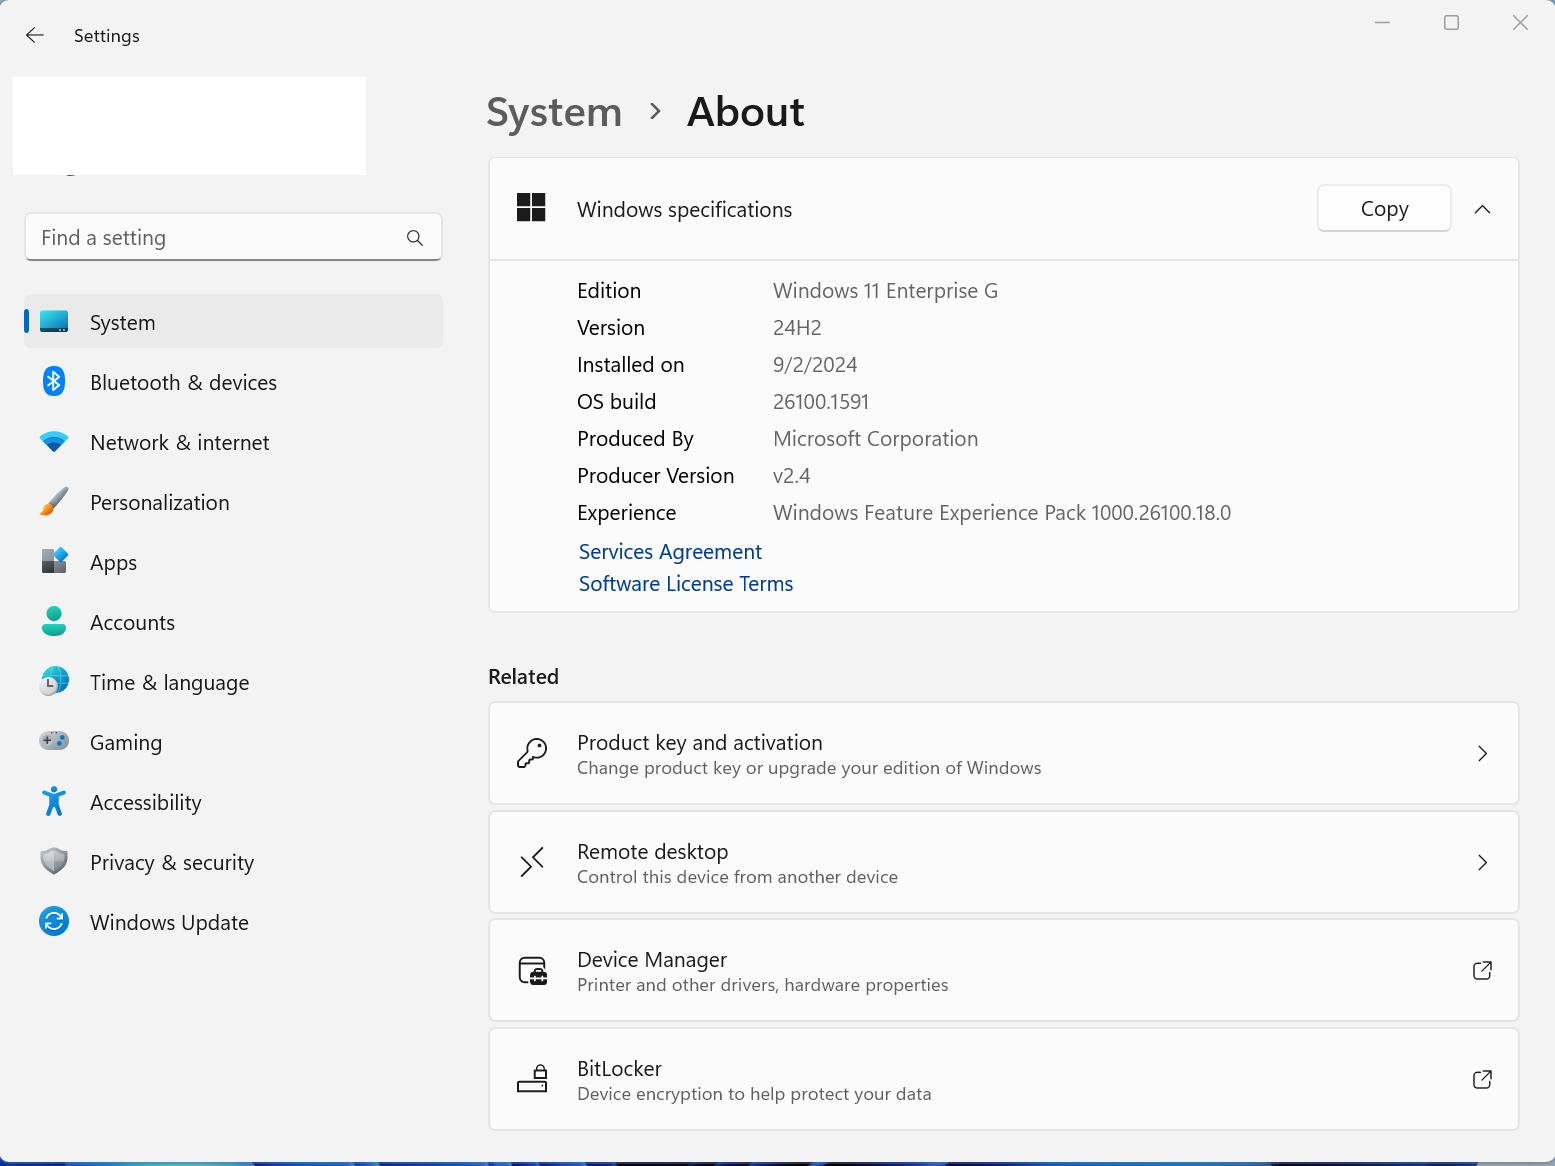Screen dimensions: 1555x1166
Task: Open Remote desktop settings
Action: coord(1003,862)
